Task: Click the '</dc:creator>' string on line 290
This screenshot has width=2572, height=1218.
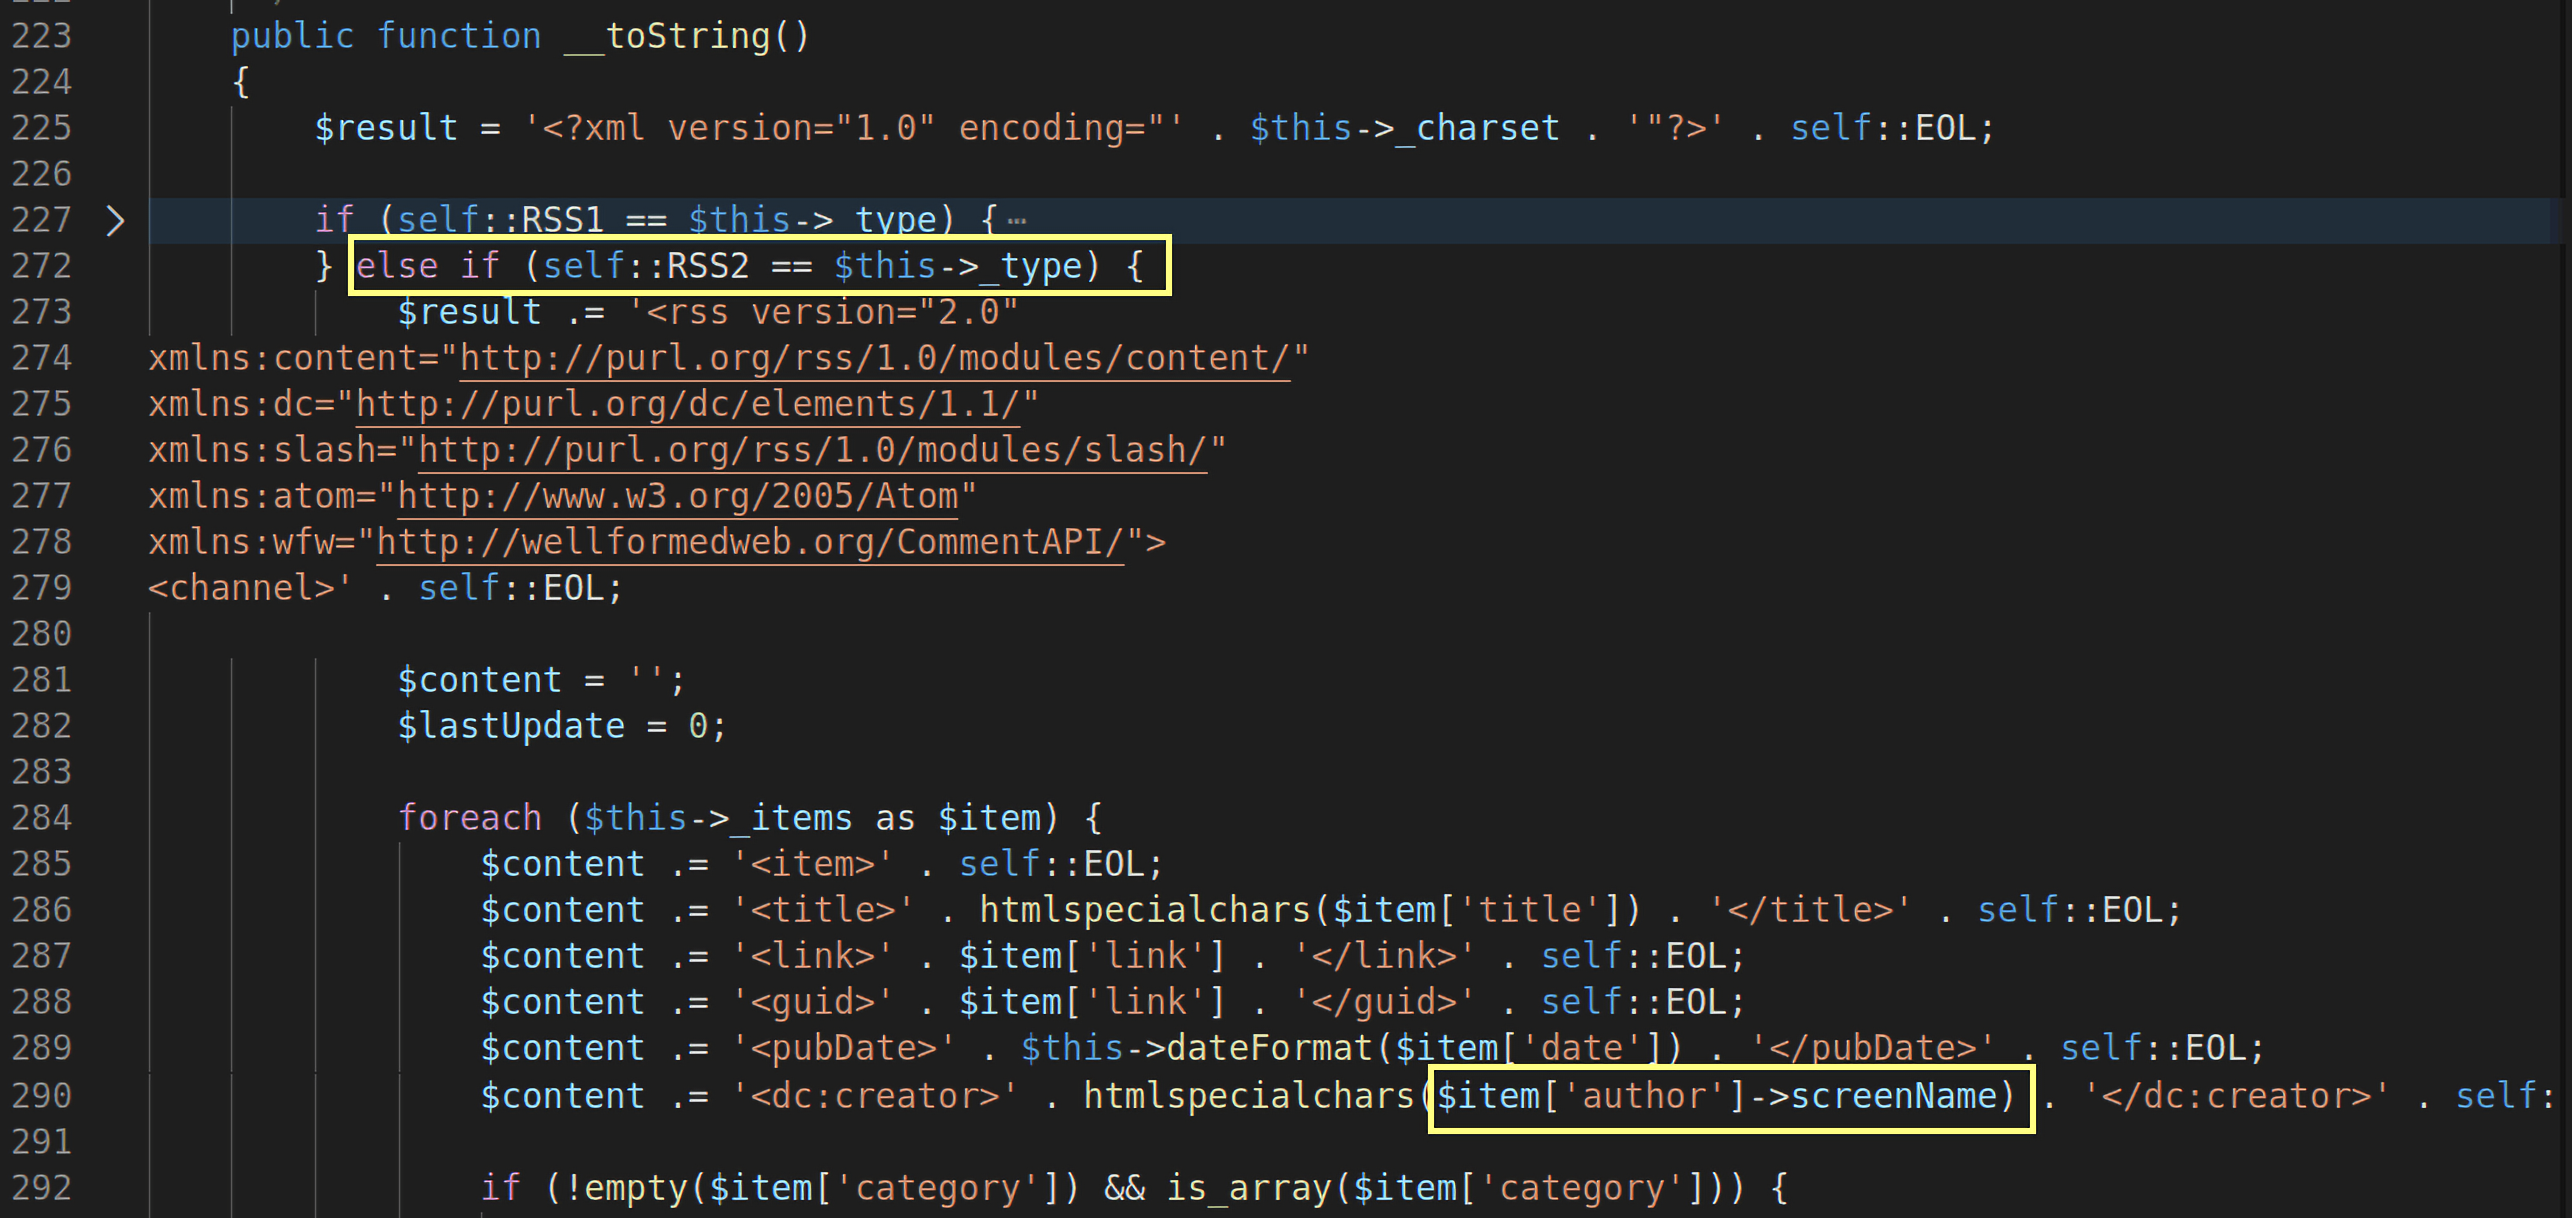Action: 2236,1096
